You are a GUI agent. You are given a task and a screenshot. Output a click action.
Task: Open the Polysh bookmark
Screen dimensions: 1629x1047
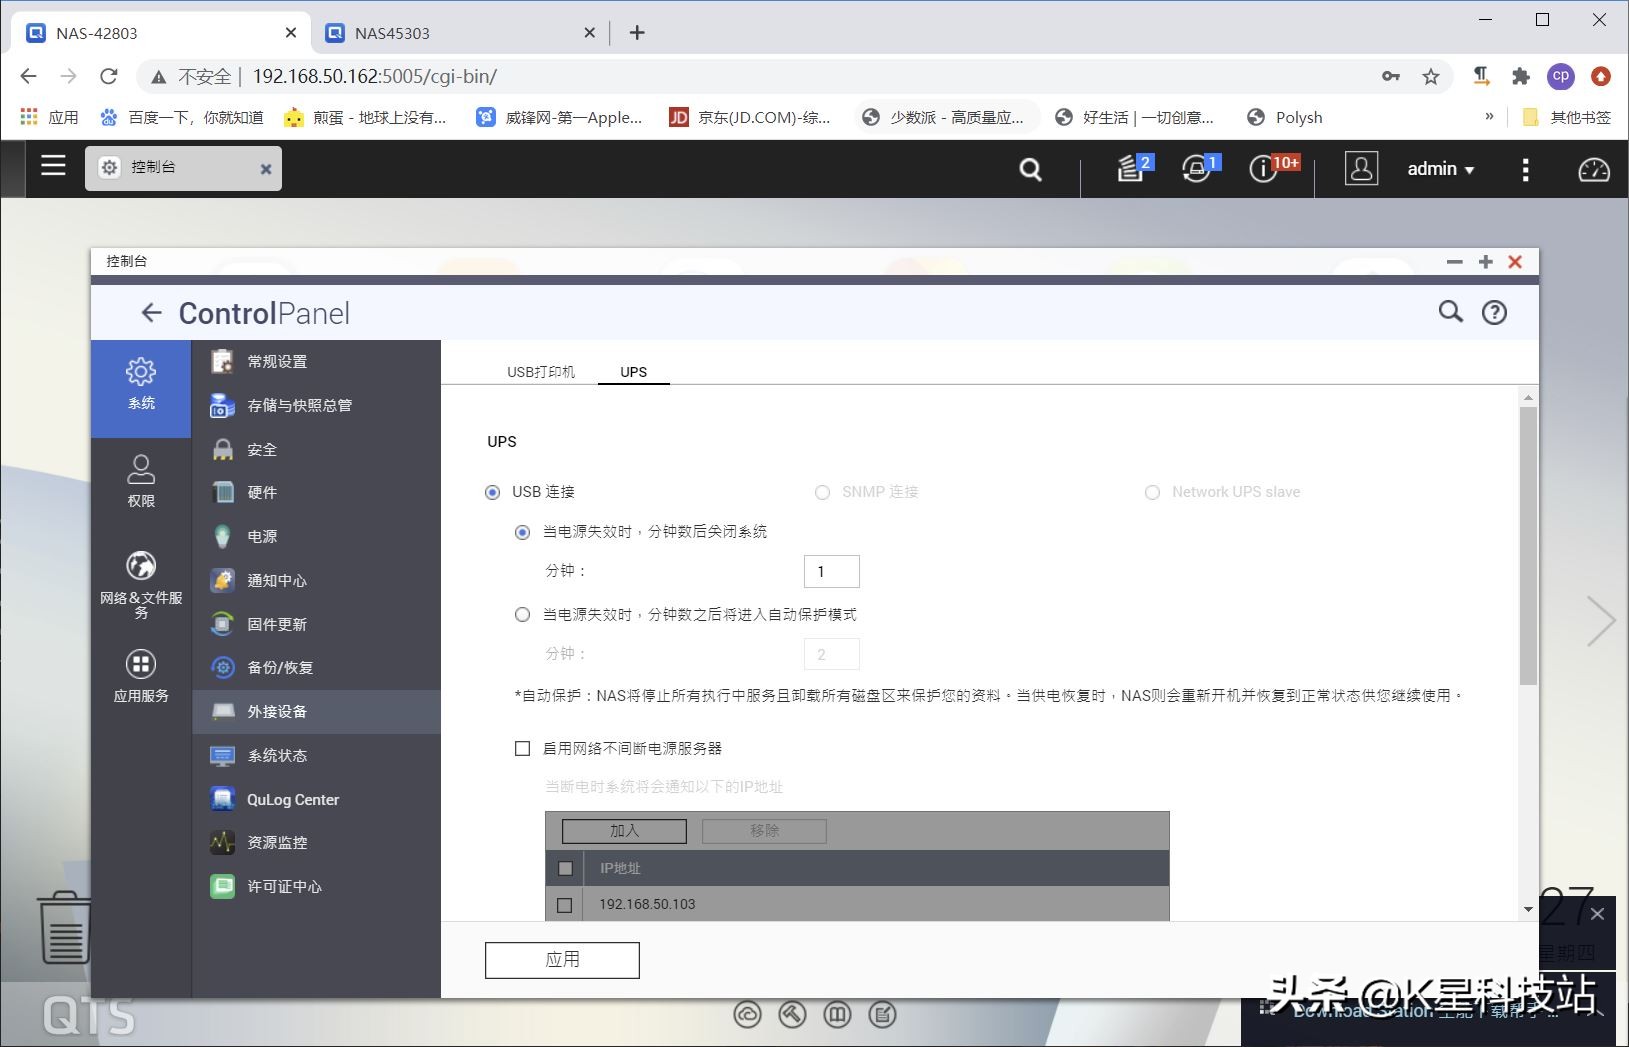pos(1285,117)
